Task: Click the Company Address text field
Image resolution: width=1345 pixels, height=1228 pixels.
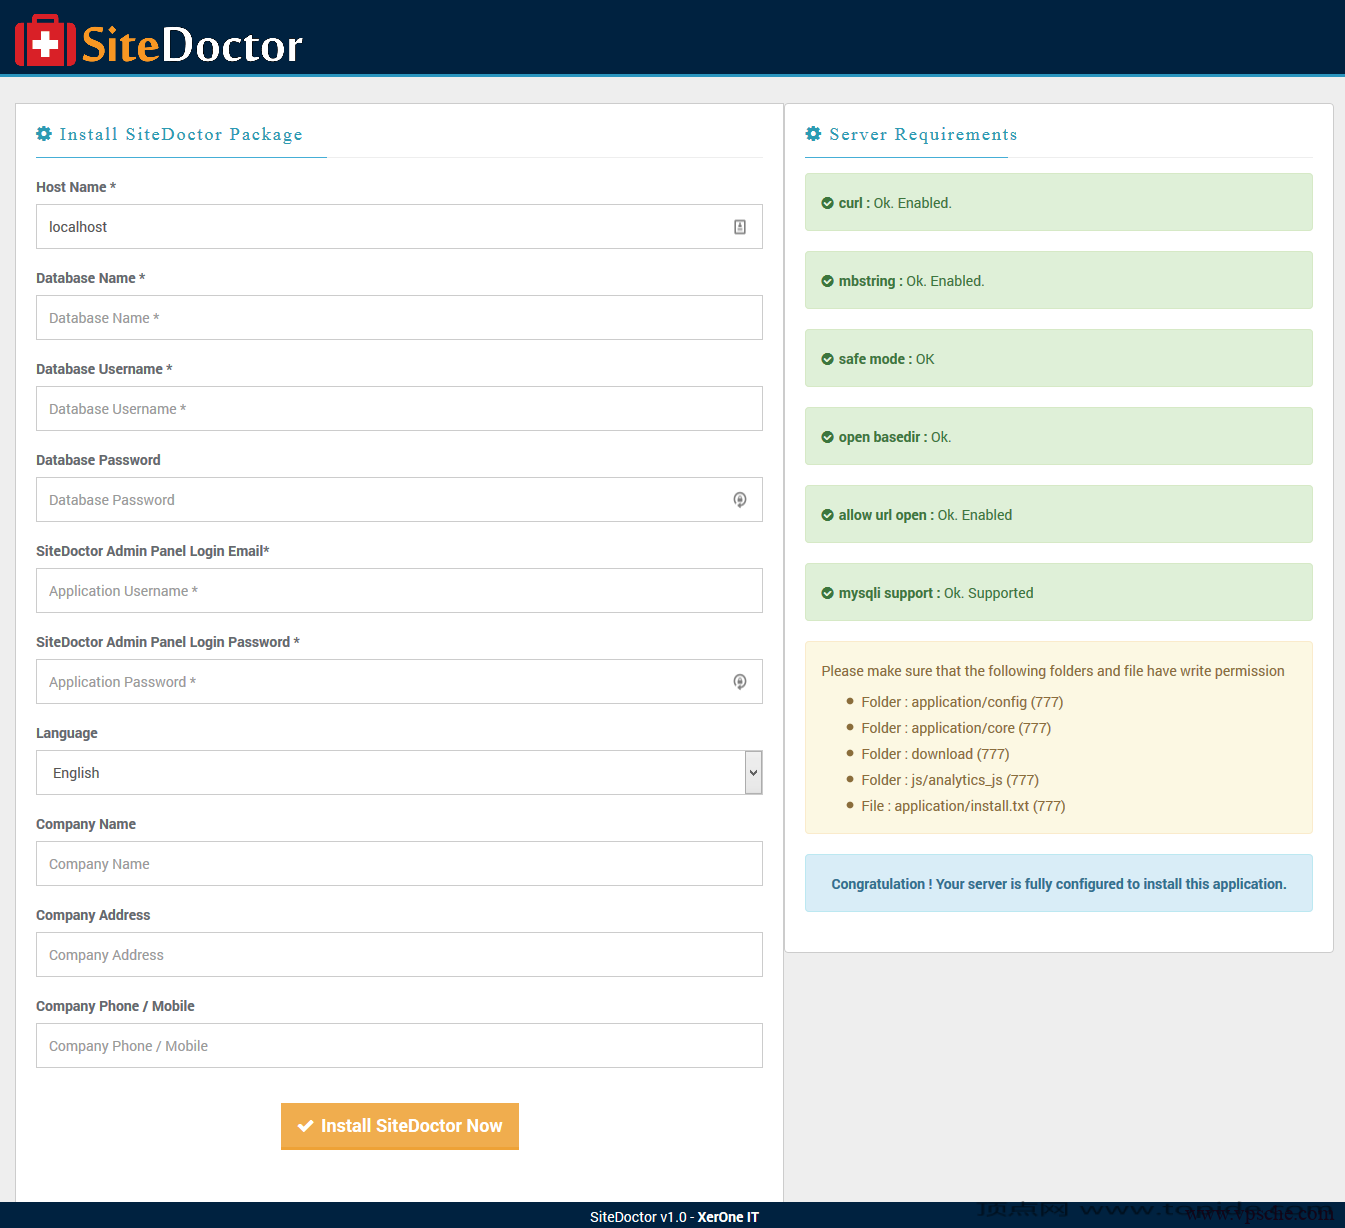Action: (399, 955)
